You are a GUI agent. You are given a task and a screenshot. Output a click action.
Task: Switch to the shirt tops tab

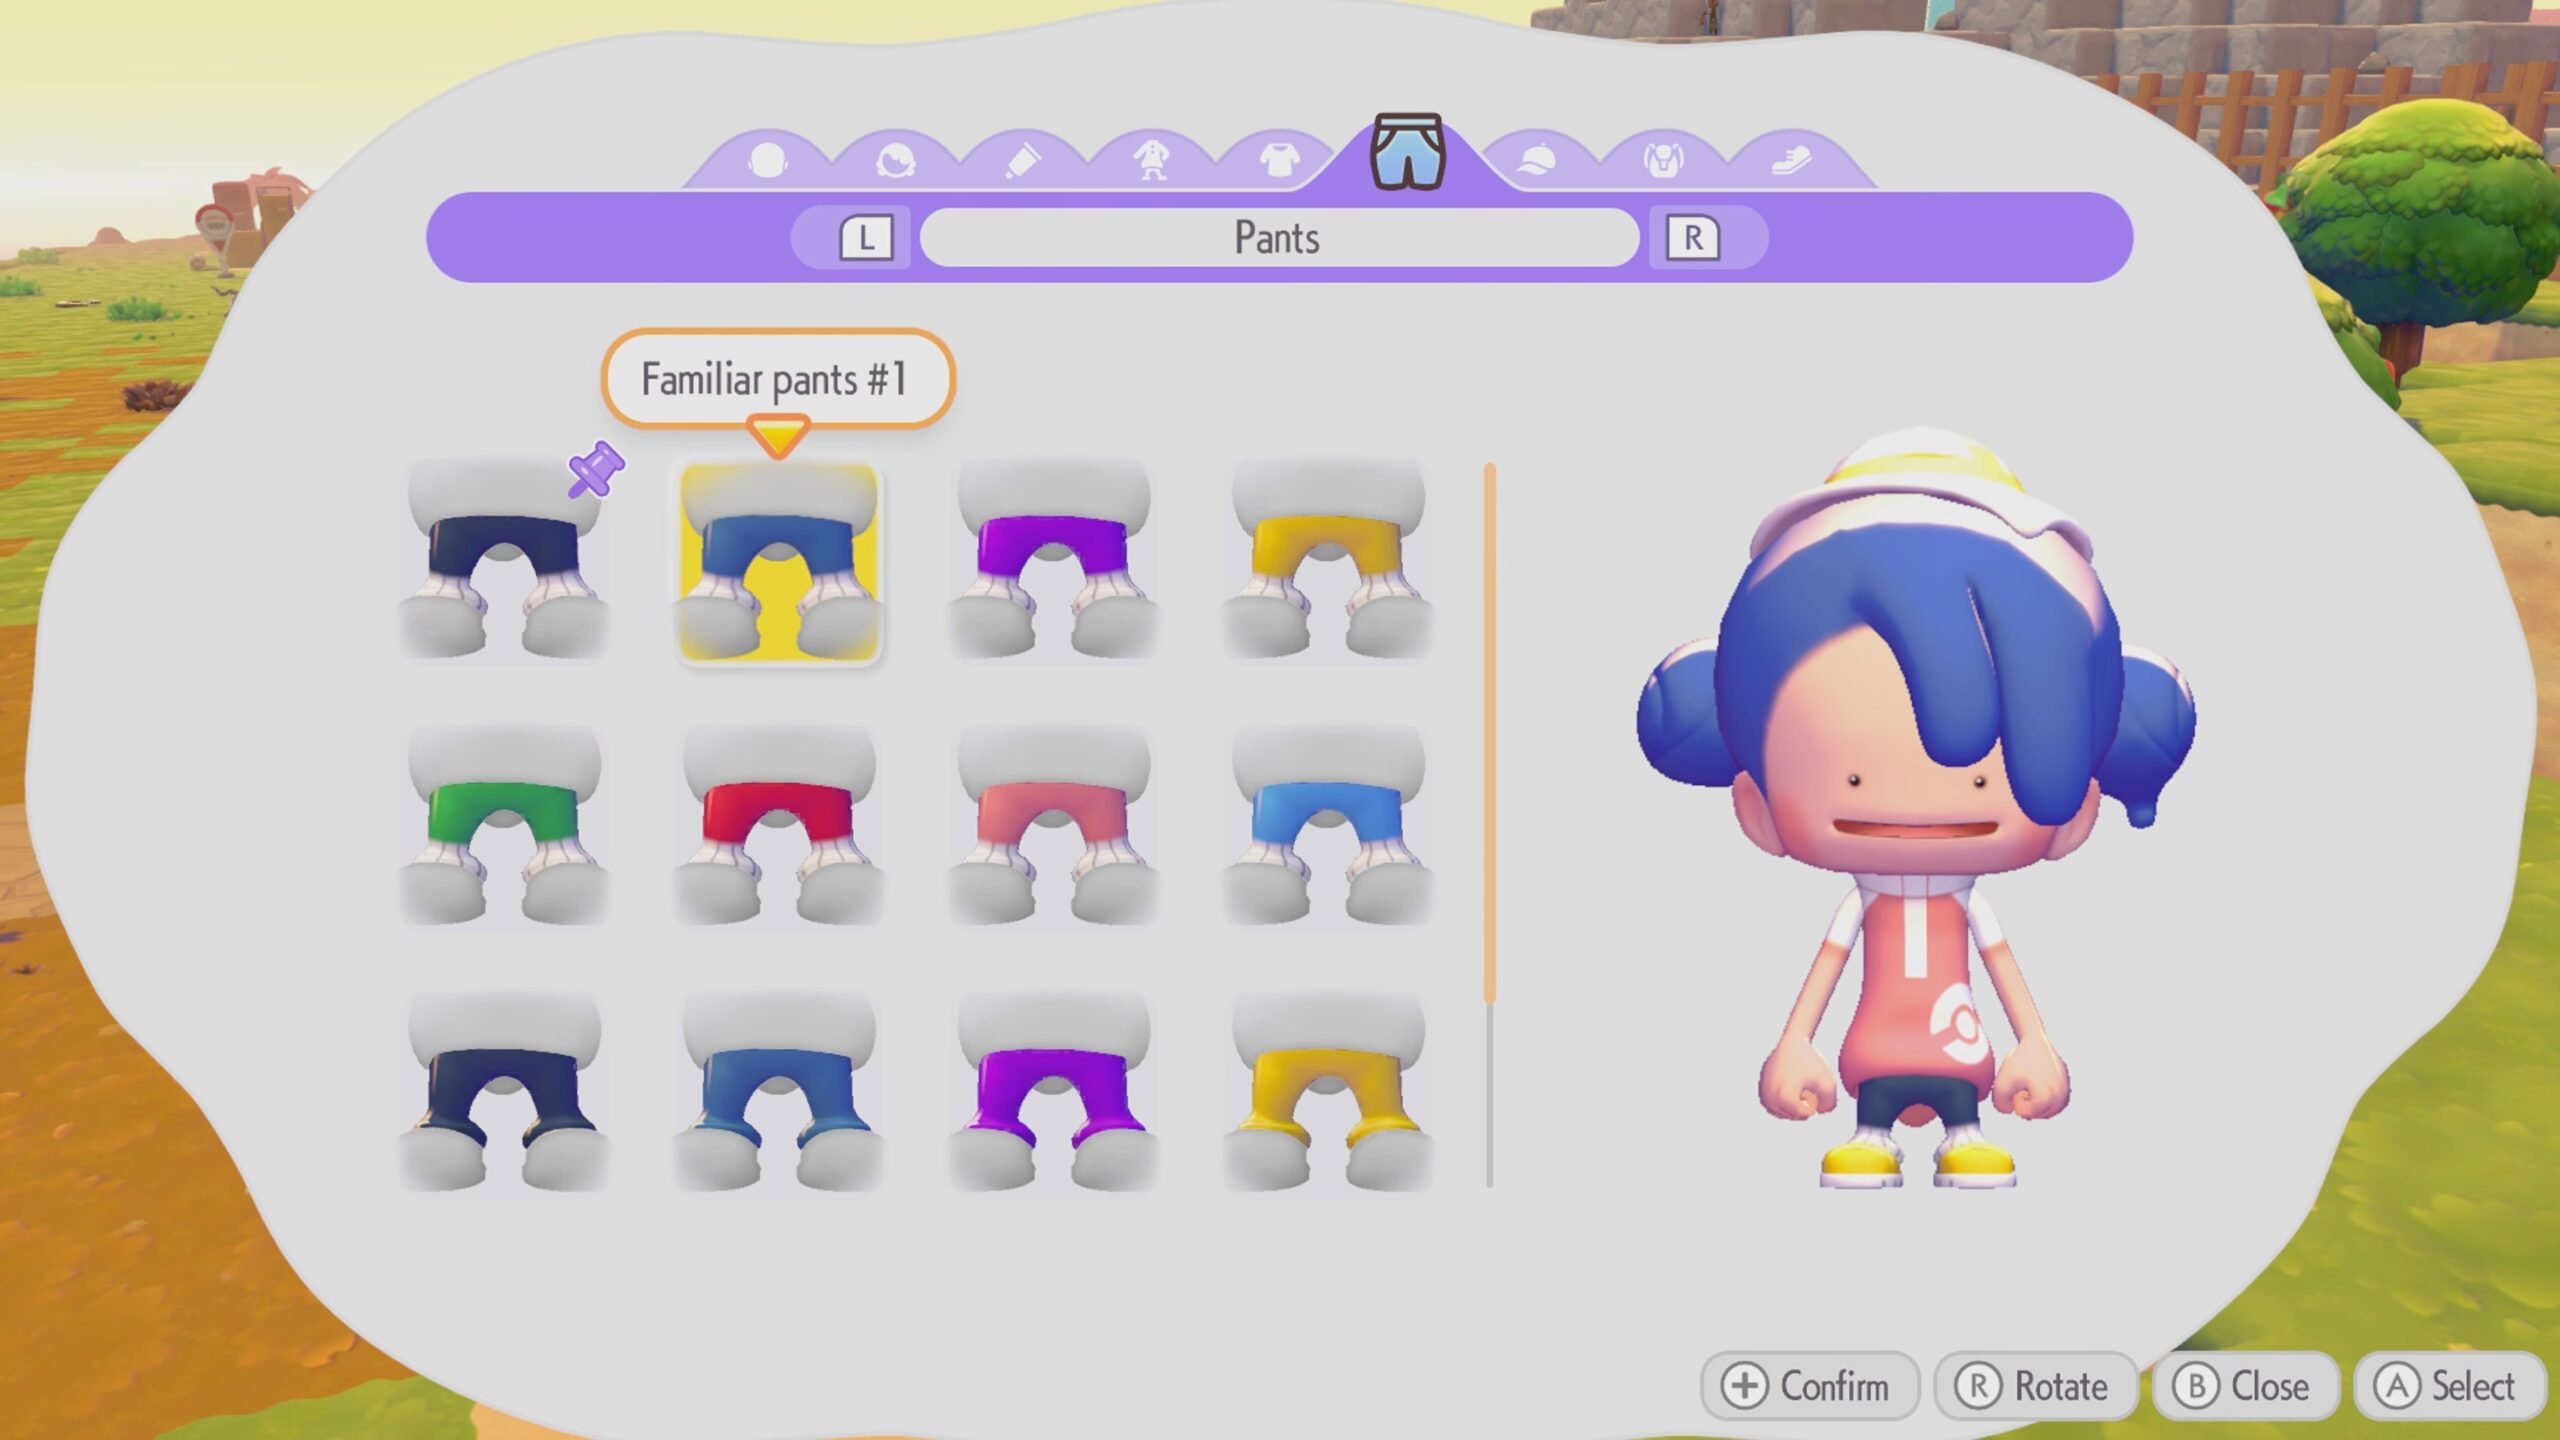[x=1279, y=160]
